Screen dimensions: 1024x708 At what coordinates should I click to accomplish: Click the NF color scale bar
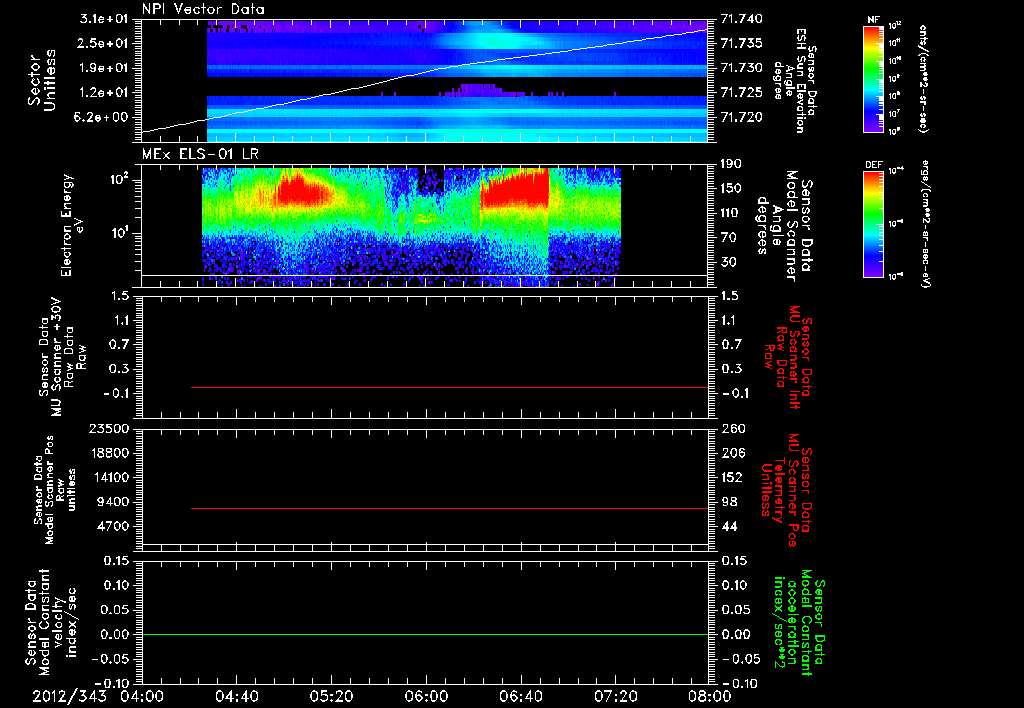(874, 79)
